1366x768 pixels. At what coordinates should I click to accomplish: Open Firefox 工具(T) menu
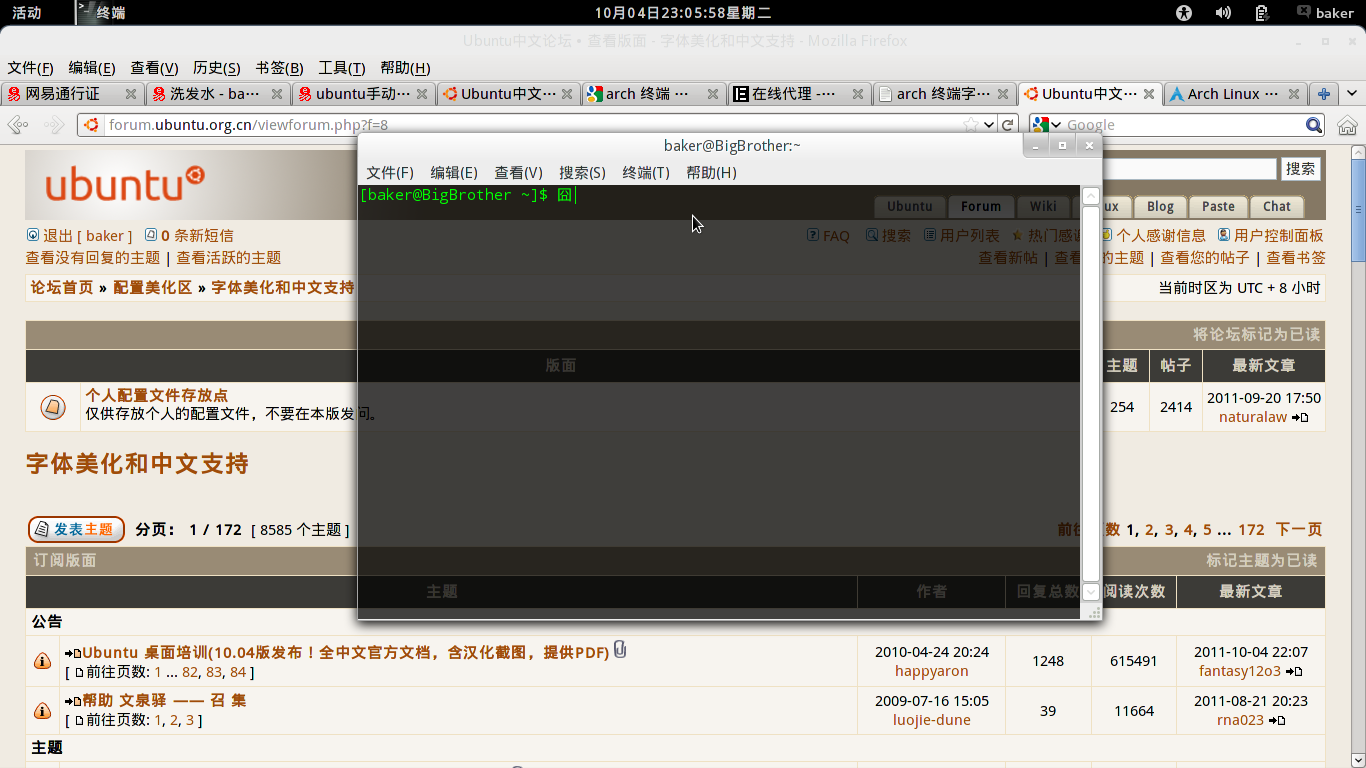(x=342, y=68)
